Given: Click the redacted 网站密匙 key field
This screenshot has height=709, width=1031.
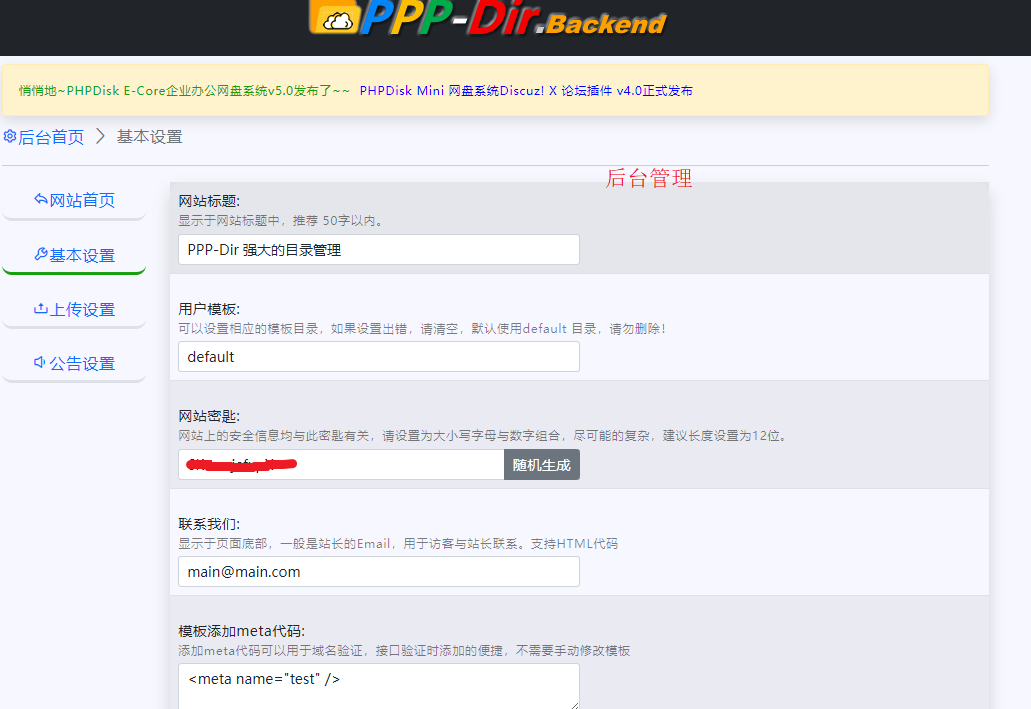Looking at the screenshot, I should click(x=340, y=464).
